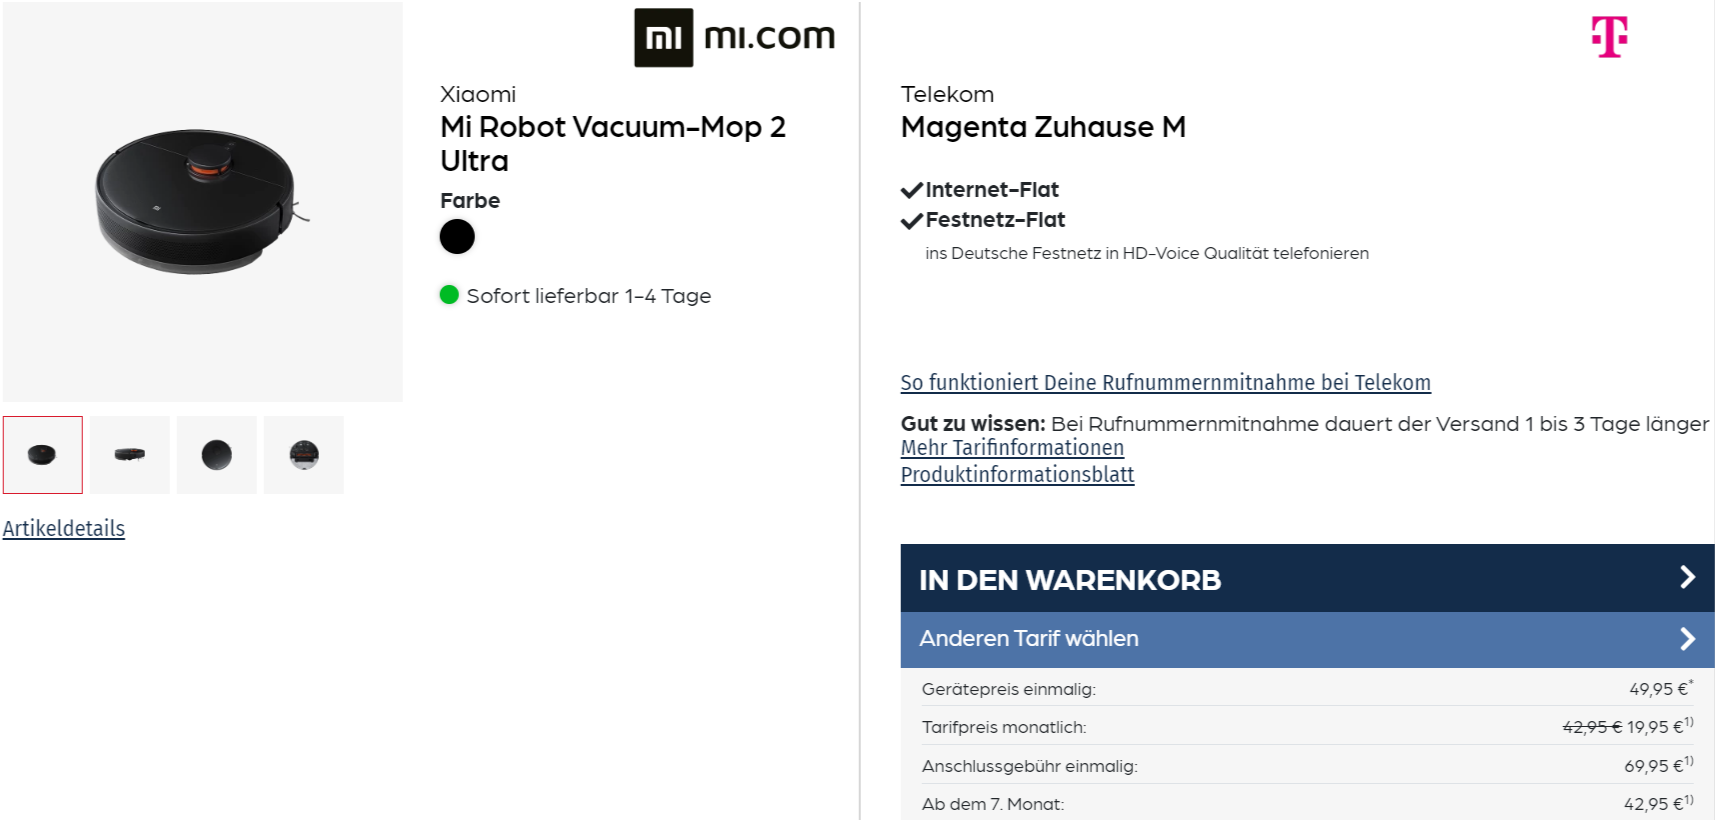Open the Rufnummernmitnahme bei Telekom link

click(x=1164, y=382)
